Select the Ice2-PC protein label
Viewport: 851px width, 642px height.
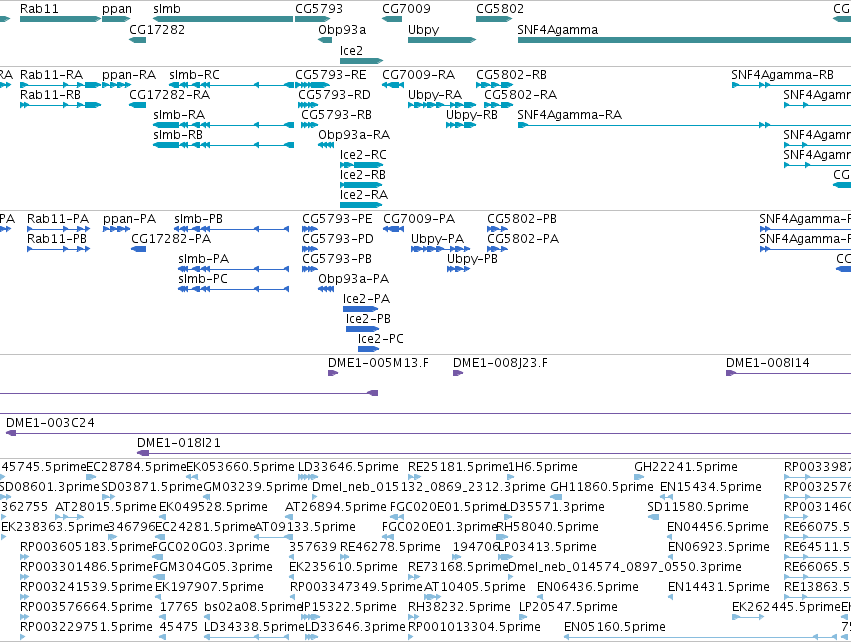pyautogui.click(x=380, y=340)
